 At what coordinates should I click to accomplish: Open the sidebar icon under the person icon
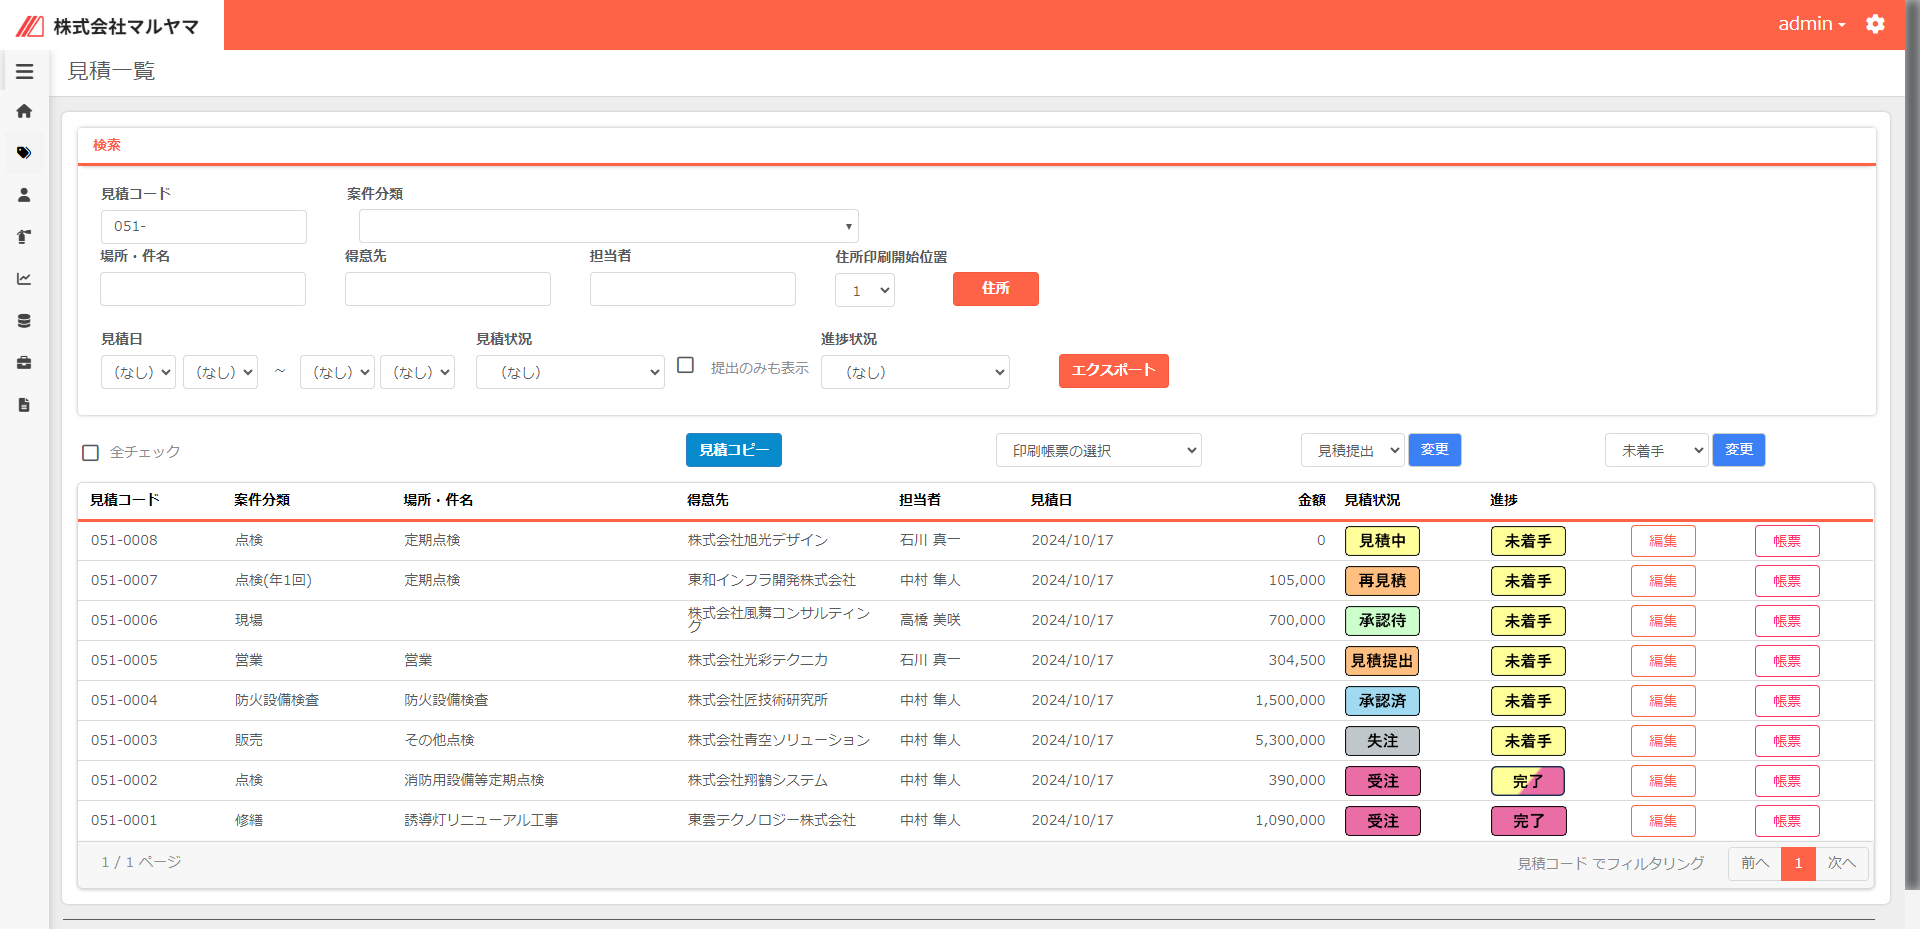pyautogui.click(x=24, y=237)
